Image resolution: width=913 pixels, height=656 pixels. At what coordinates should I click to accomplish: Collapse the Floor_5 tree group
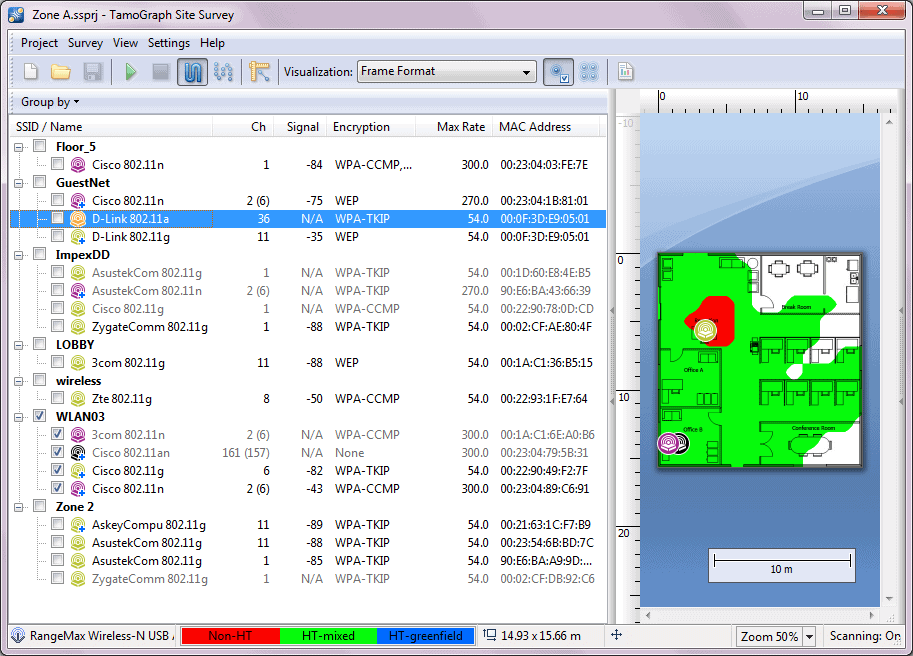pyautogui.click(x=19, y=147)
